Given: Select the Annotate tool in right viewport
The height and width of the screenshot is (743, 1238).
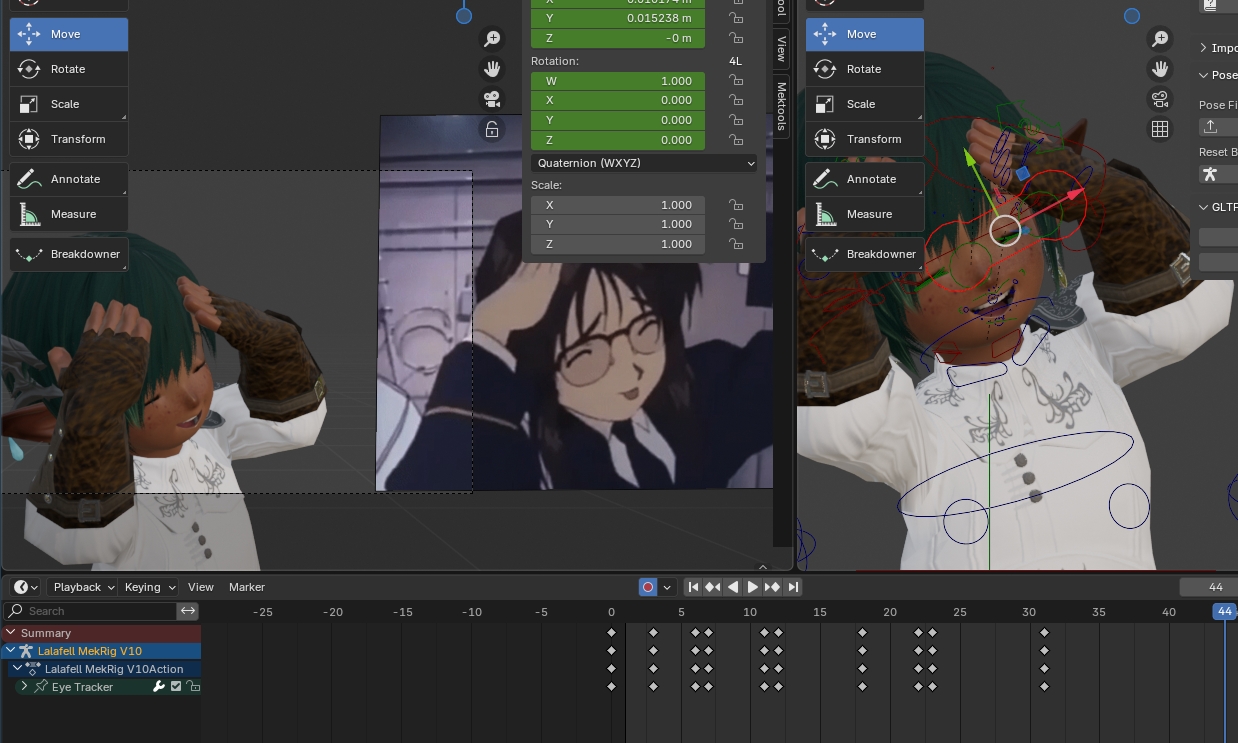Looking at the screenshot, I should (x=864, y=179).
